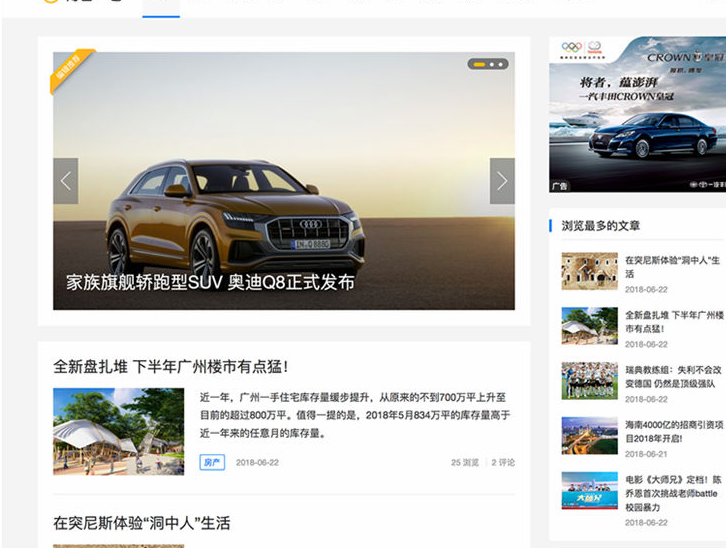The image size is (726, 558).
Task: Select the first yellow carousel indicator
Action: click(x=479, y=64)
